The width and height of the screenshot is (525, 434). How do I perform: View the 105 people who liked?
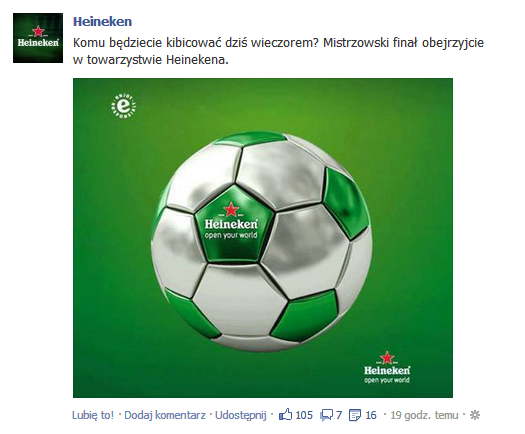point(304,415)
